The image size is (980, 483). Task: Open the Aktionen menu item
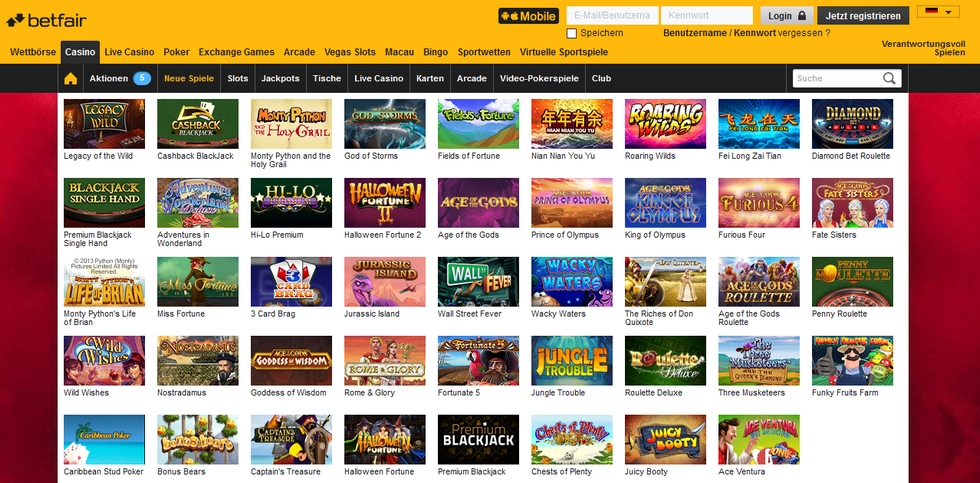point(119,79)
